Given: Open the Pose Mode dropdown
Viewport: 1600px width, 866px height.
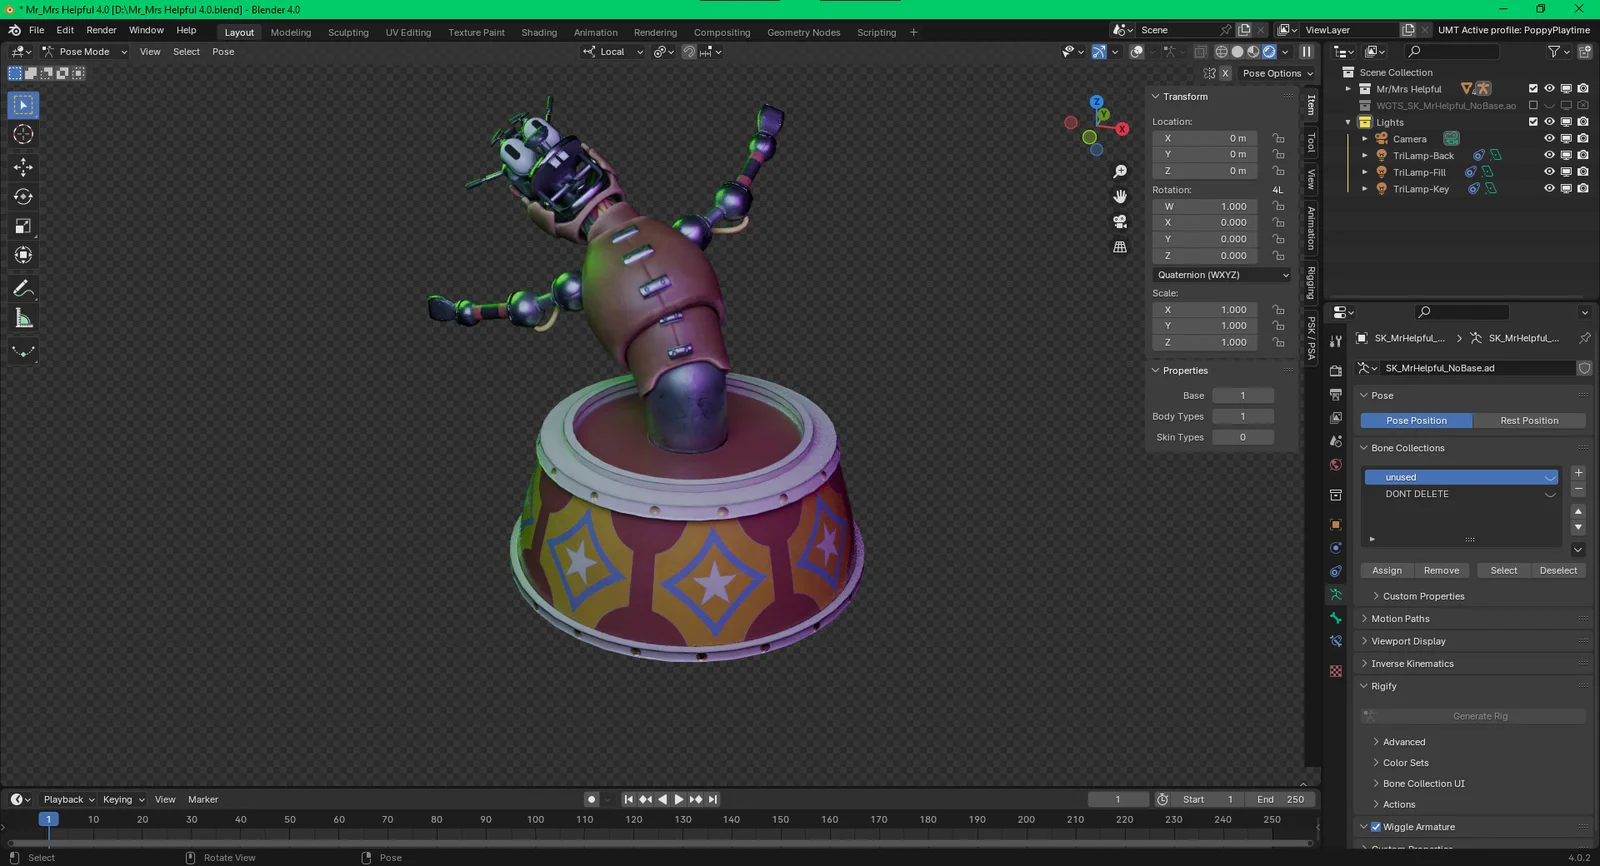Looking at the screenshot, I should [x=84, y=52].
